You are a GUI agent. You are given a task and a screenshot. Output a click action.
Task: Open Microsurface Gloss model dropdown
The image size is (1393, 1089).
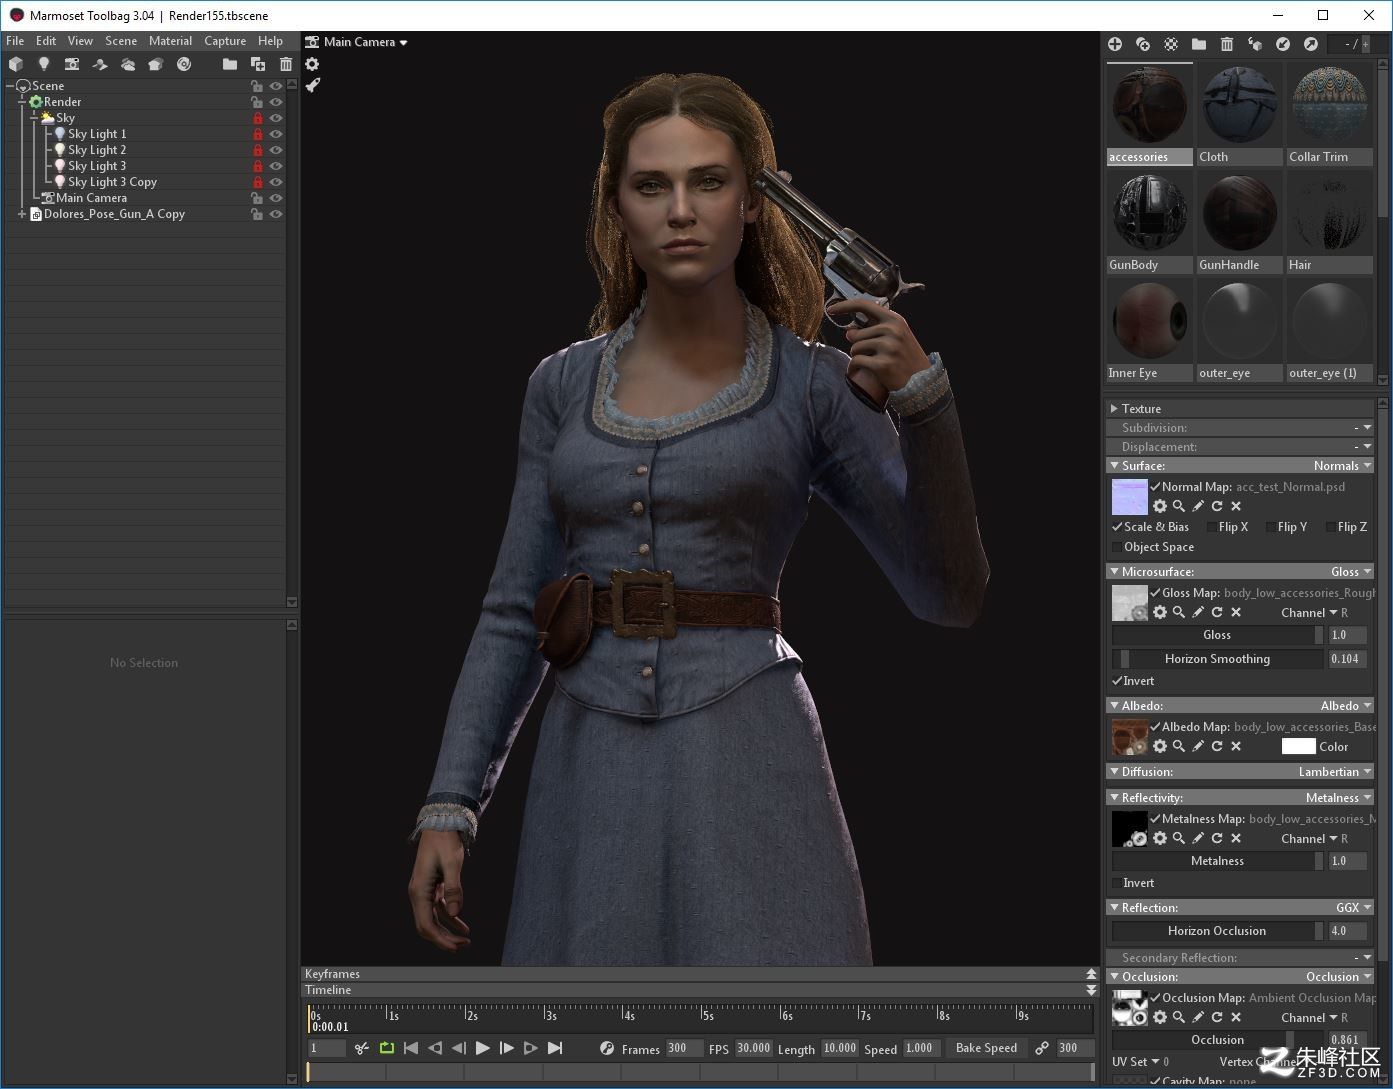pos(1351,572)
